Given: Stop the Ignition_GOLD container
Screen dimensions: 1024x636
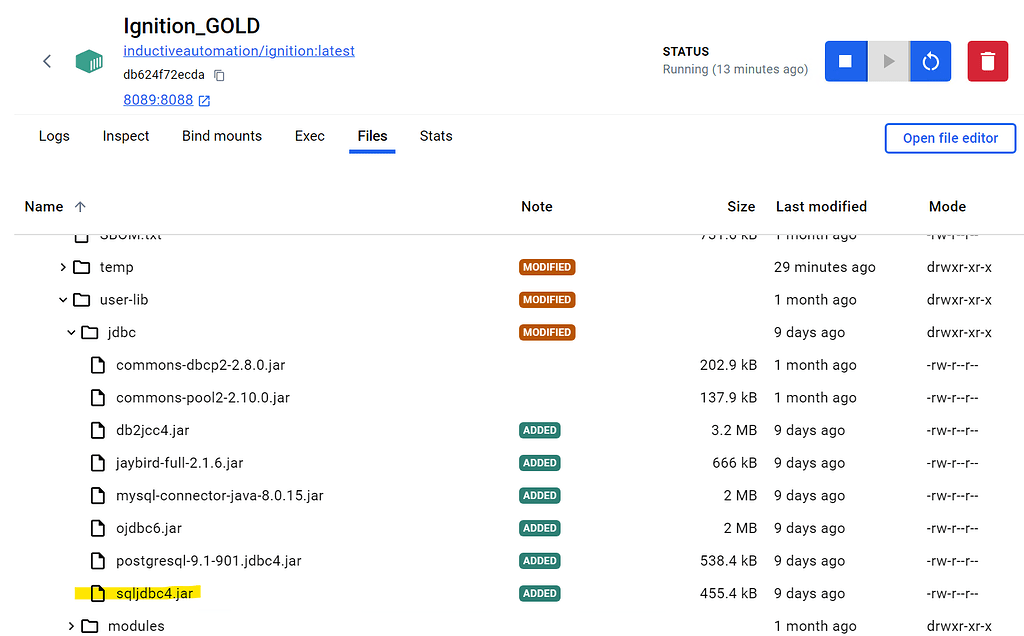Looking at the screenshot, I should tap(845, 61).
